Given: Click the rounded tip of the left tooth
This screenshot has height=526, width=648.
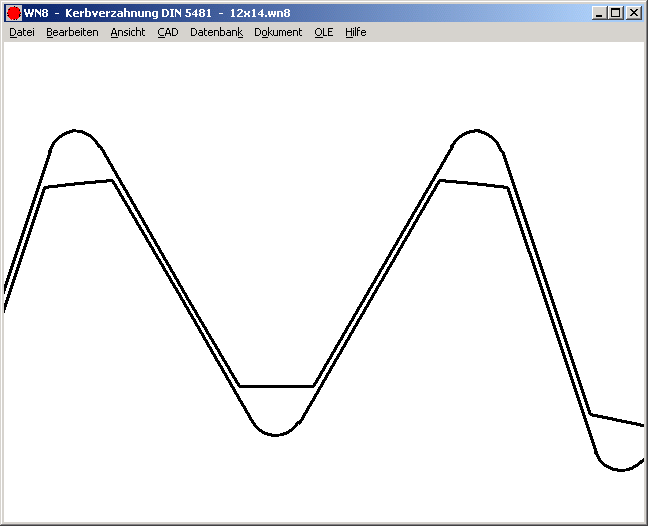Looking at the screenshot, I should point(75,130).
